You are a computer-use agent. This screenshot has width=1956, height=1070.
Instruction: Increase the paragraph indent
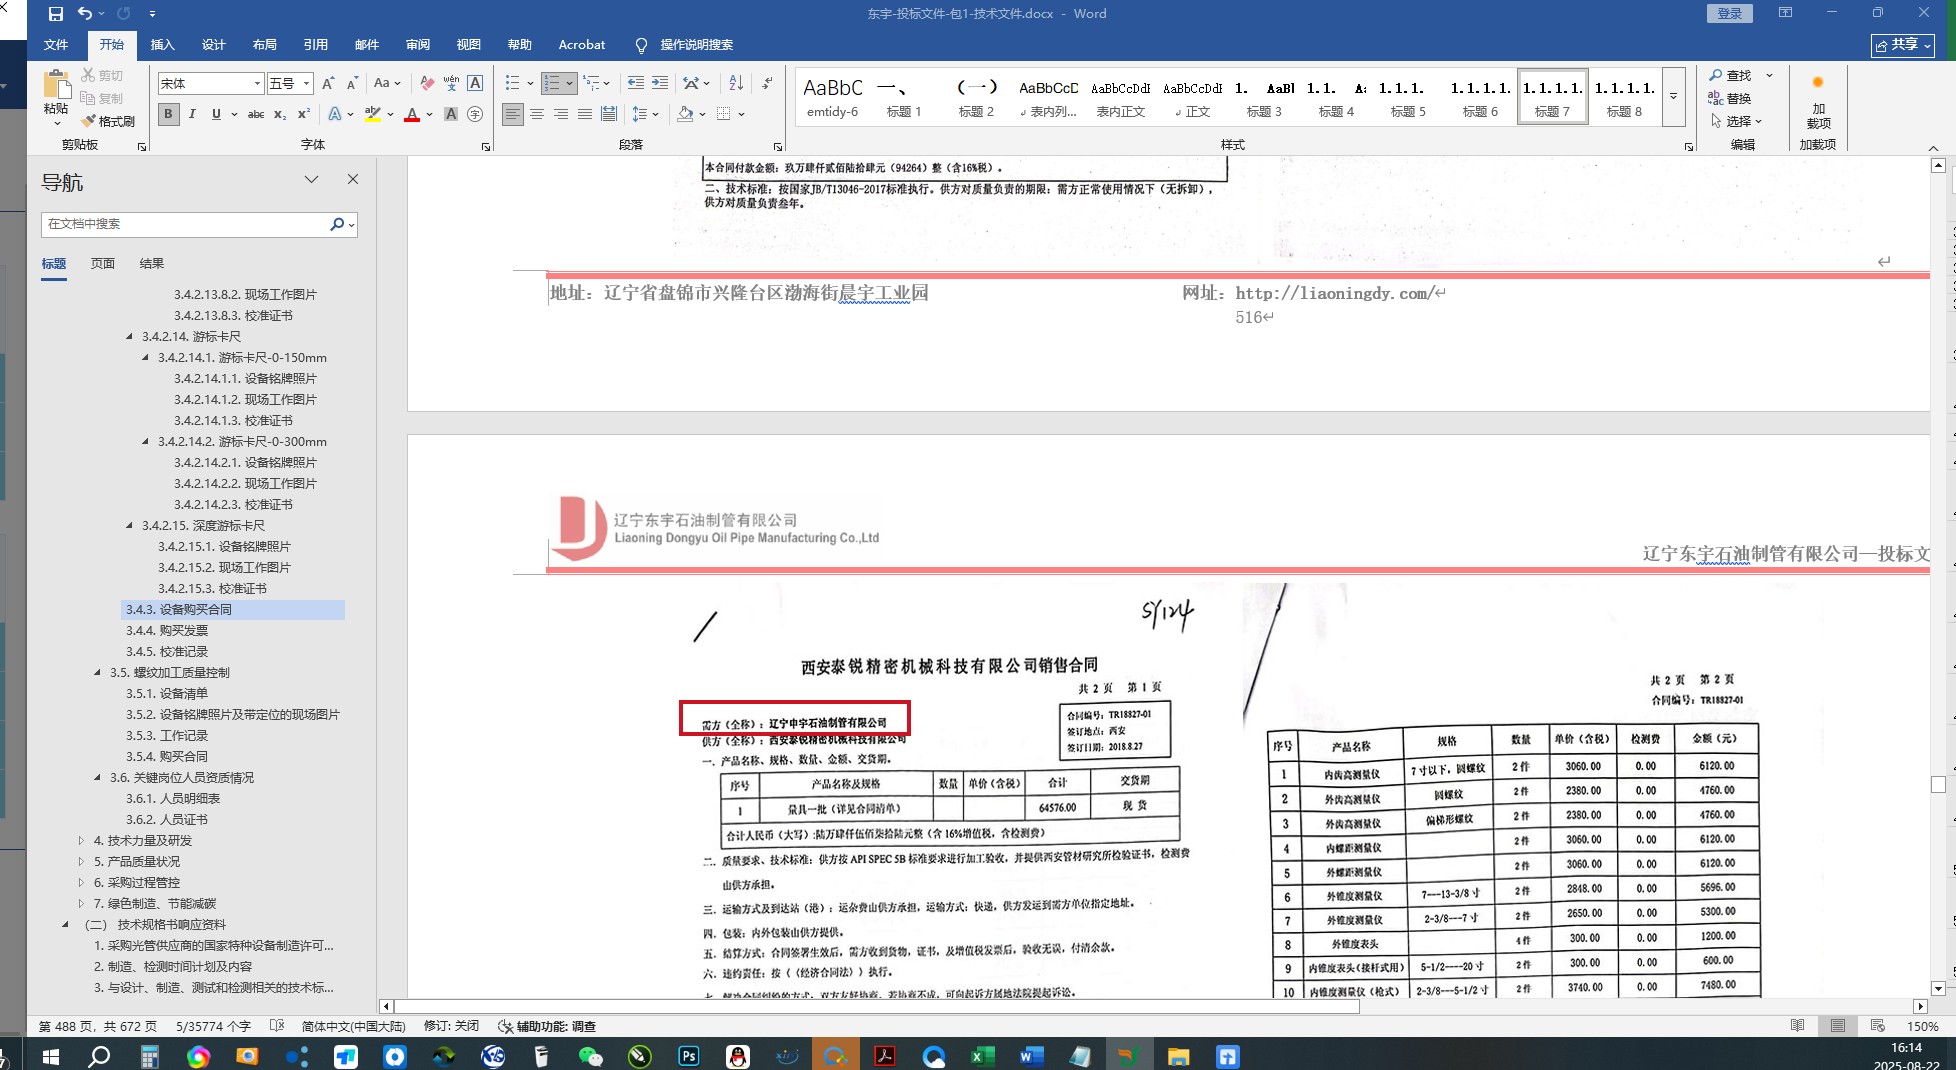coord(660,84)
